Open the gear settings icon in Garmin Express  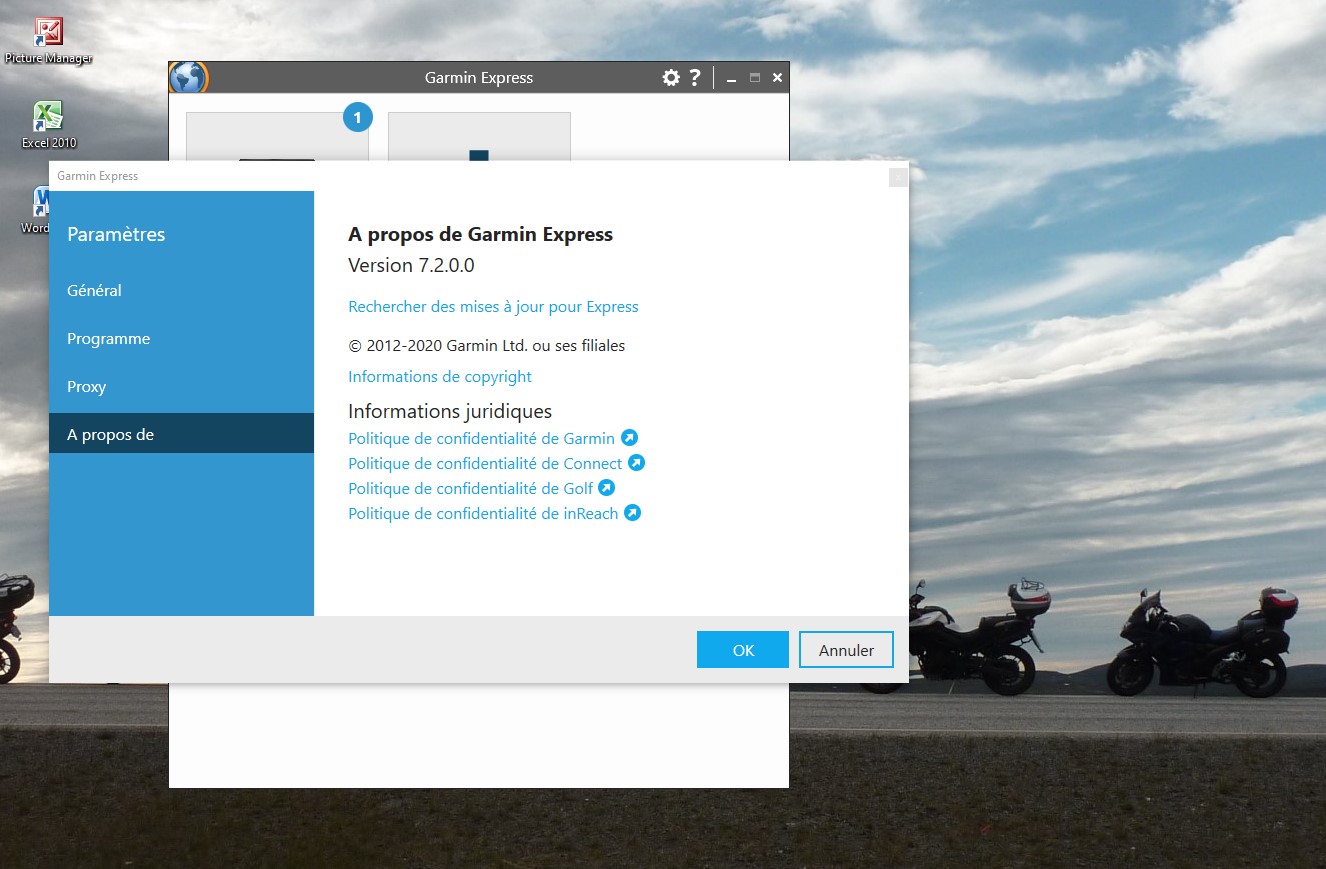[671, 77]
